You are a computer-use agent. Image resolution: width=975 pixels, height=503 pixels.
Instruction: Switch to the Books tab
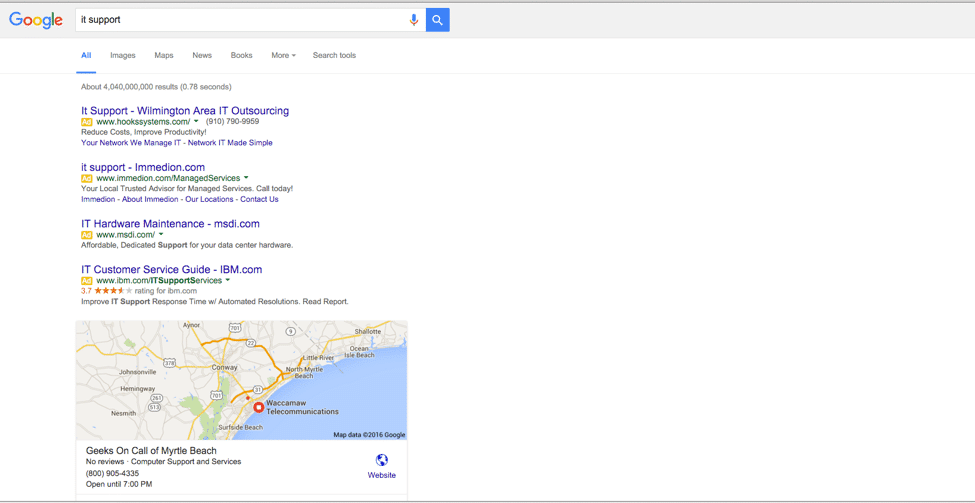click(x=241, y=55)
